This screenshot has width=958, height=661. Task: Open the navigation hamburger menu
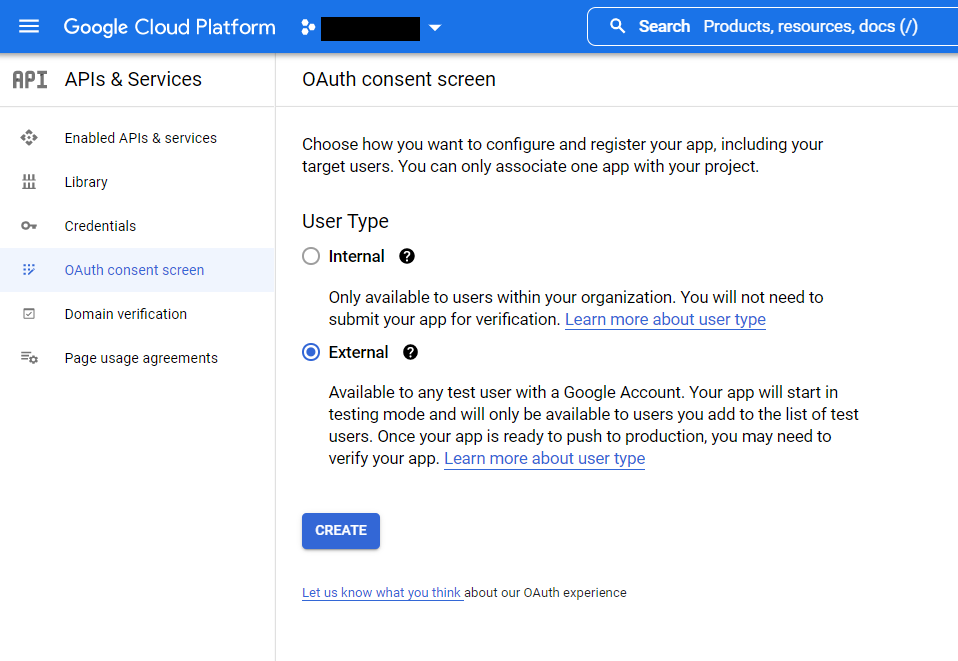(x=28, y=26)
